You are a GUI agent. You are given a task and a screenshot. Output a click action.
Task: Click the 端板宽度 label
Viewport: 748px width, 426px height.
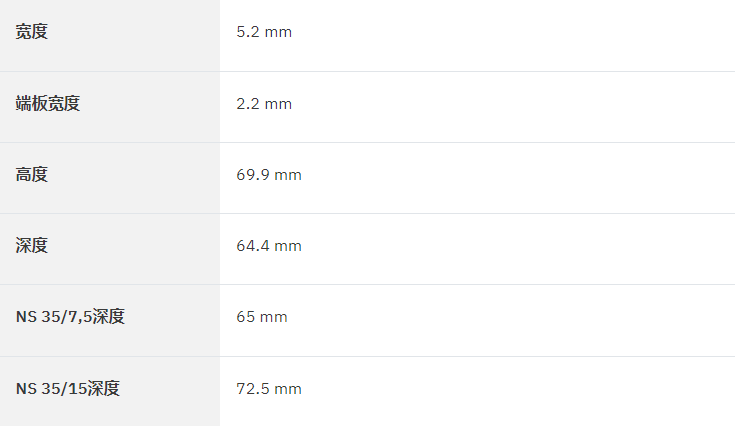click(x=48, y=104)
